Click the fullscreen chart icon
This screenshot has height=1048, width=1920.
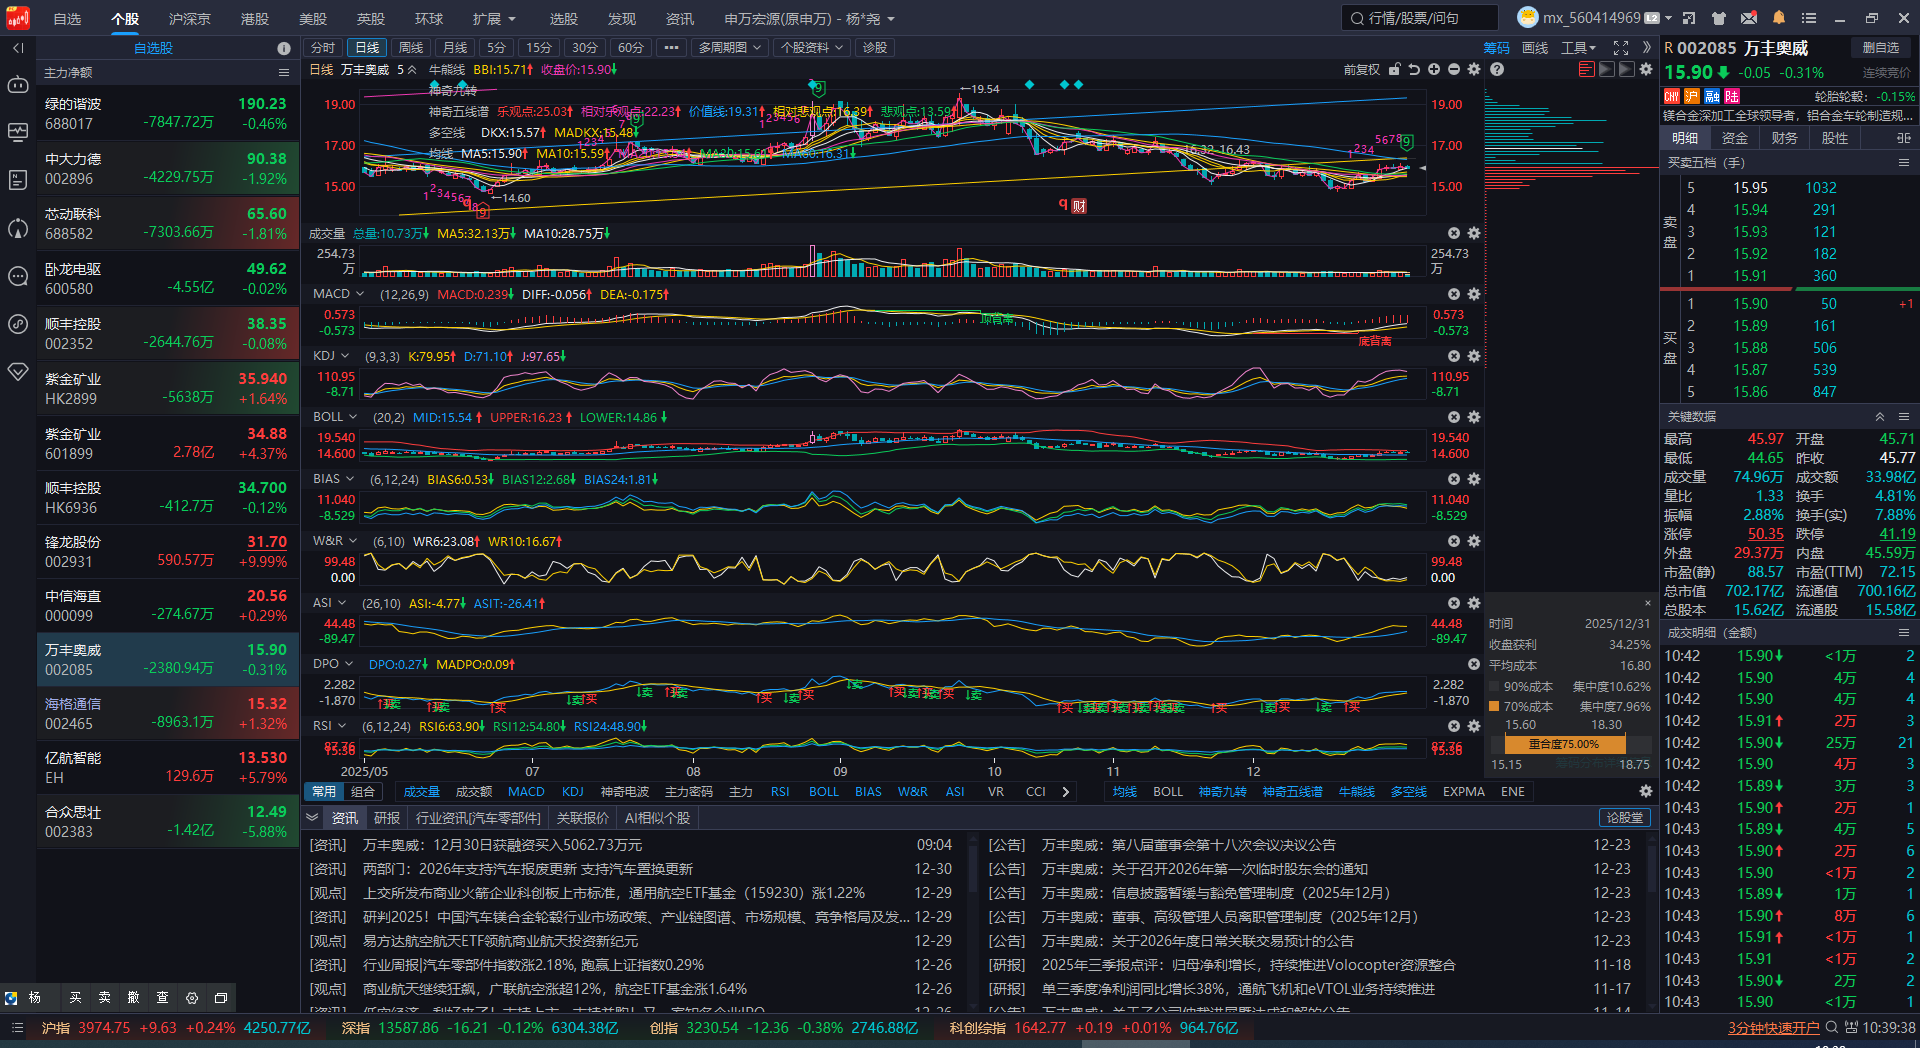coord(1621,48)
